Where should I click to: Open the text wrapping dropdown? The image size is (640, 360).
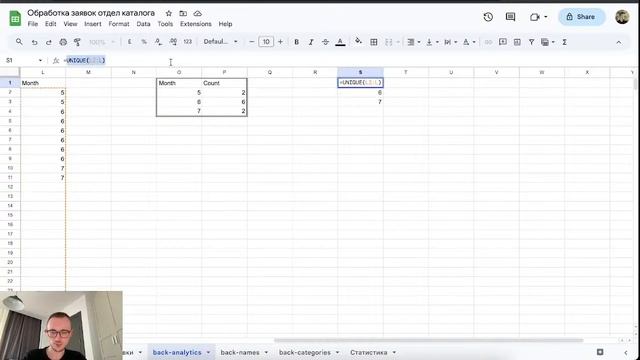point(450,42)
